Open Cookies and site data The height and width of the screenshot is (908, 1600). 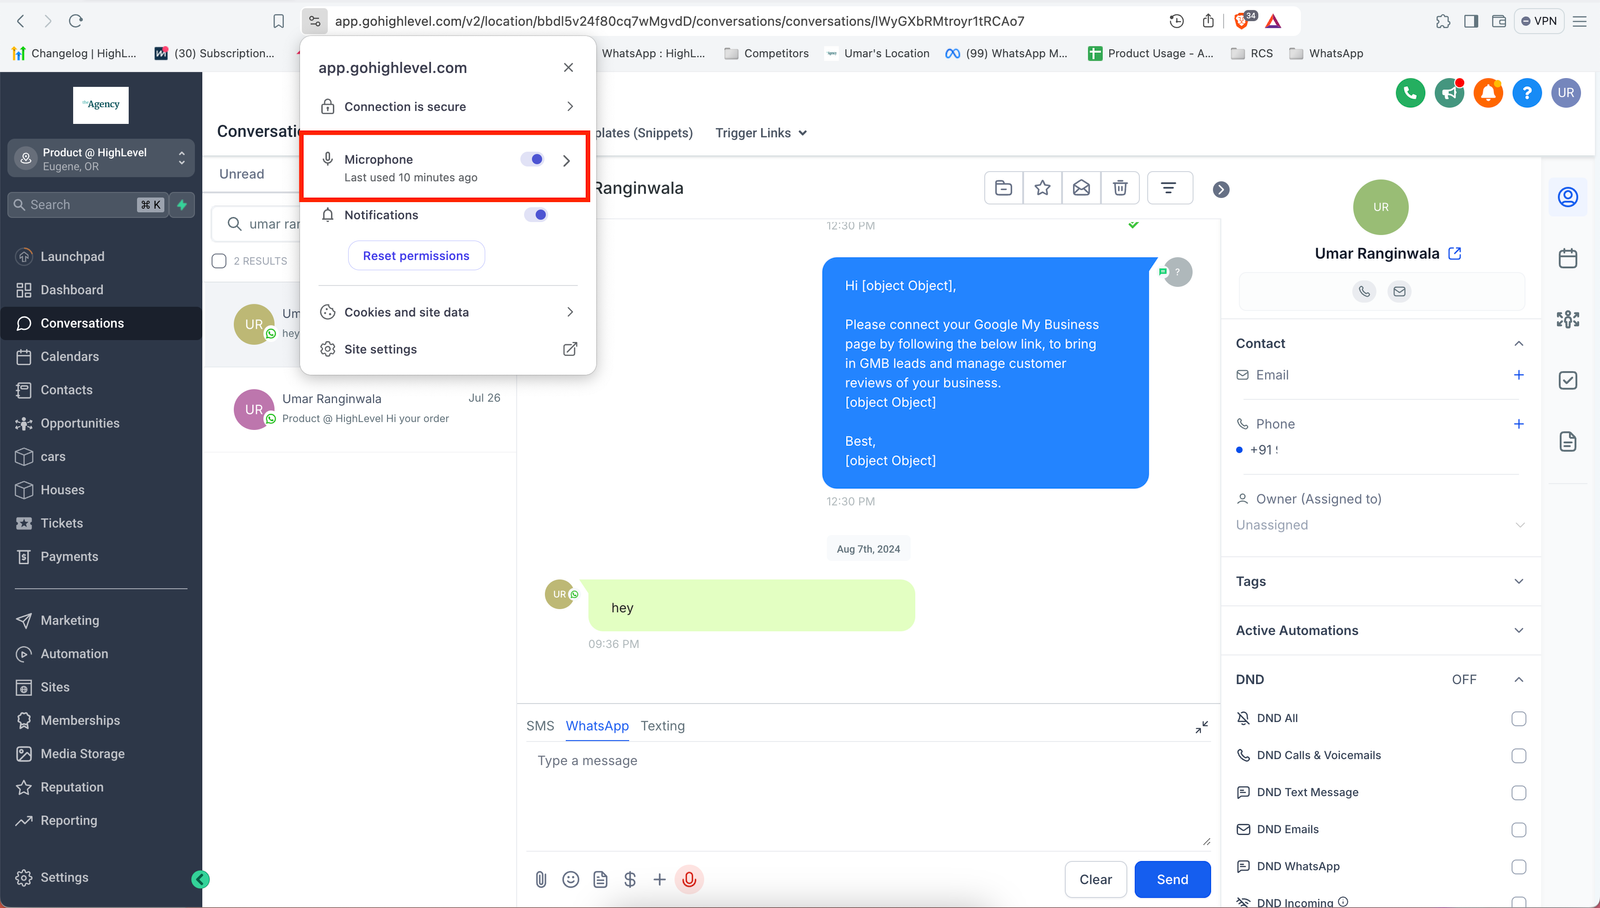(447, 312)
